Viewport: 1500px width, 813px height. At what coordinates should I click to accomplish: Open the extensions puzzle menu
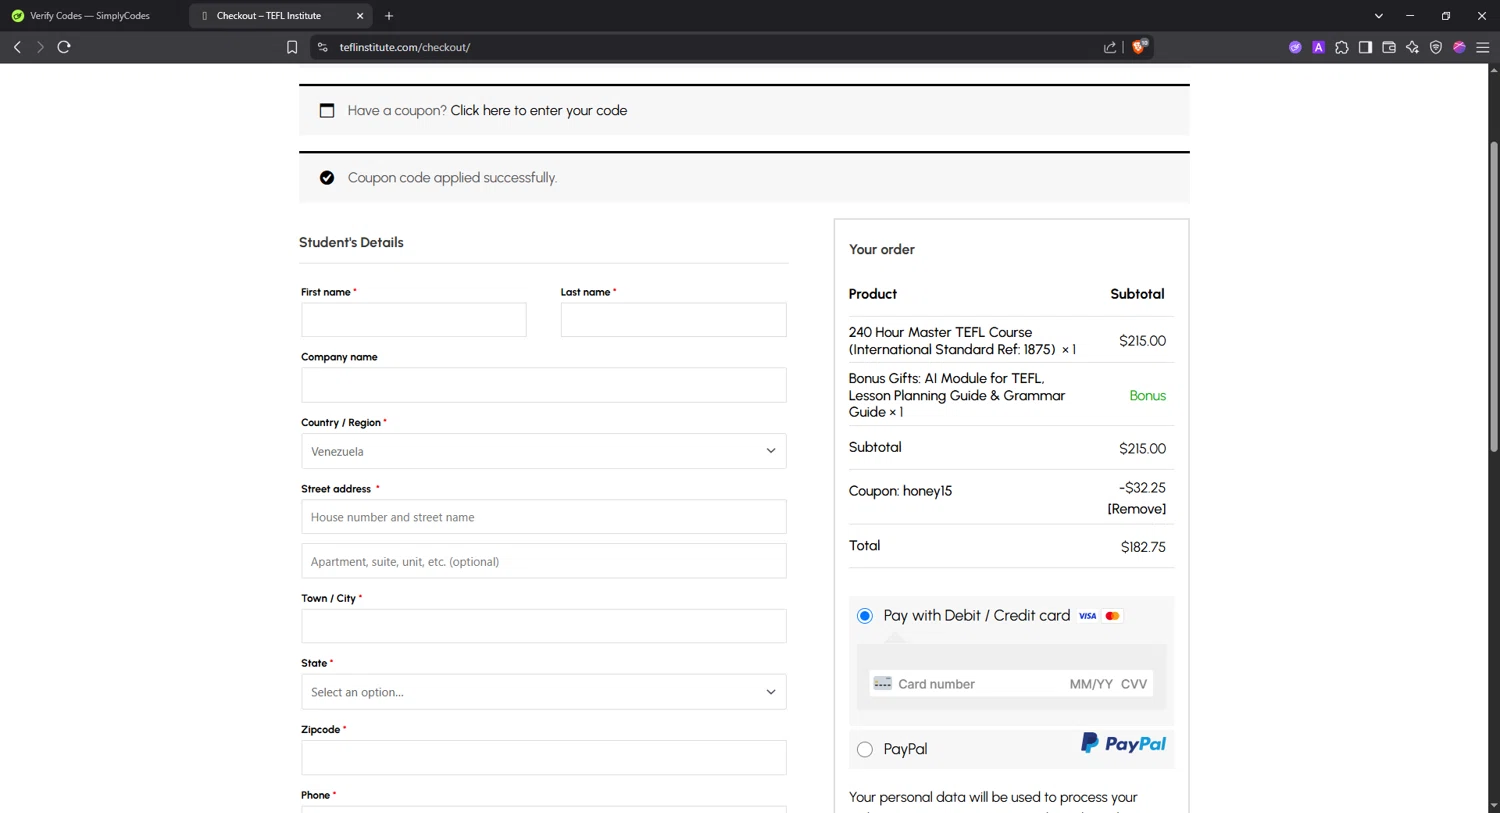(x=1342, y=47)
